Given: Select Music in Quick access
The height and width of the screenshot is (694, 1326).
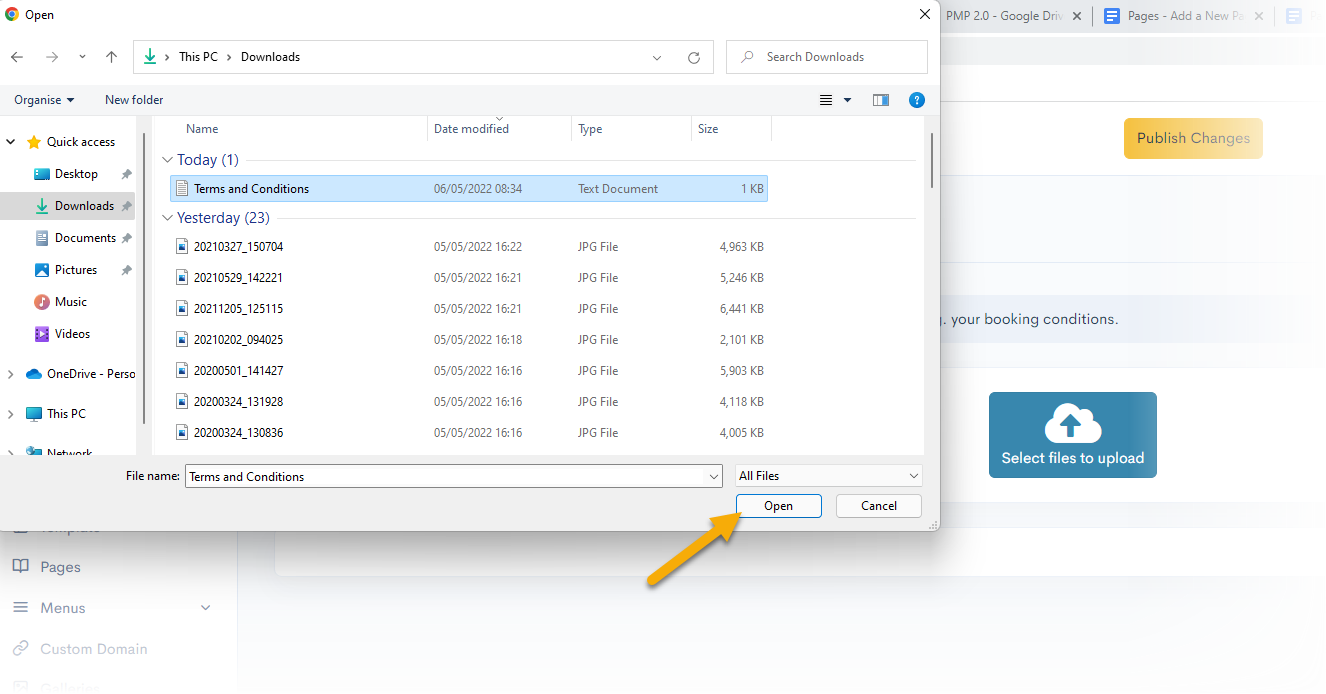Looking at the screenshot, I should pyautogui.click(x=70, y=302).
